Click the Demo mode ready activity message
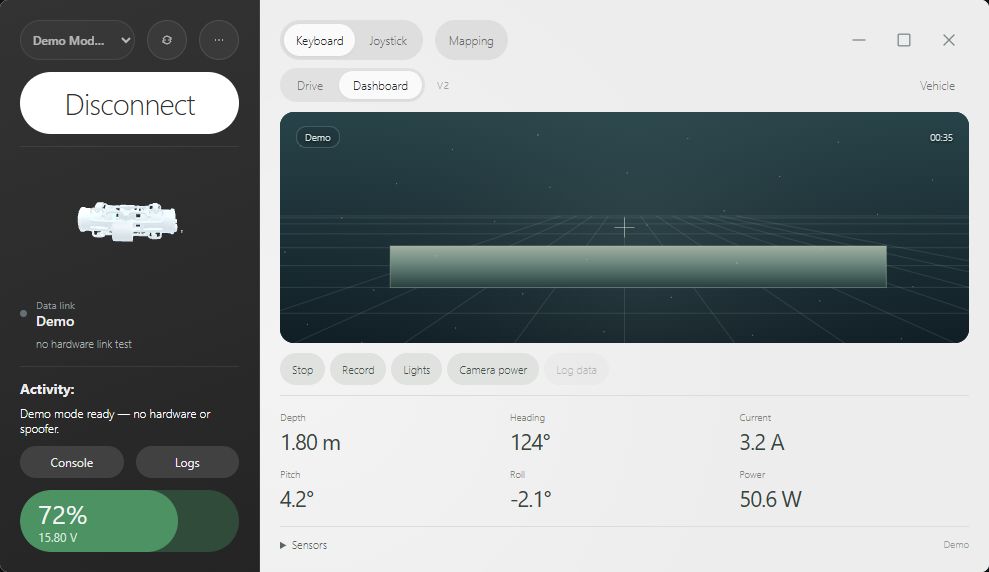This screenshot has height=572, width=989. coord(115,421)
